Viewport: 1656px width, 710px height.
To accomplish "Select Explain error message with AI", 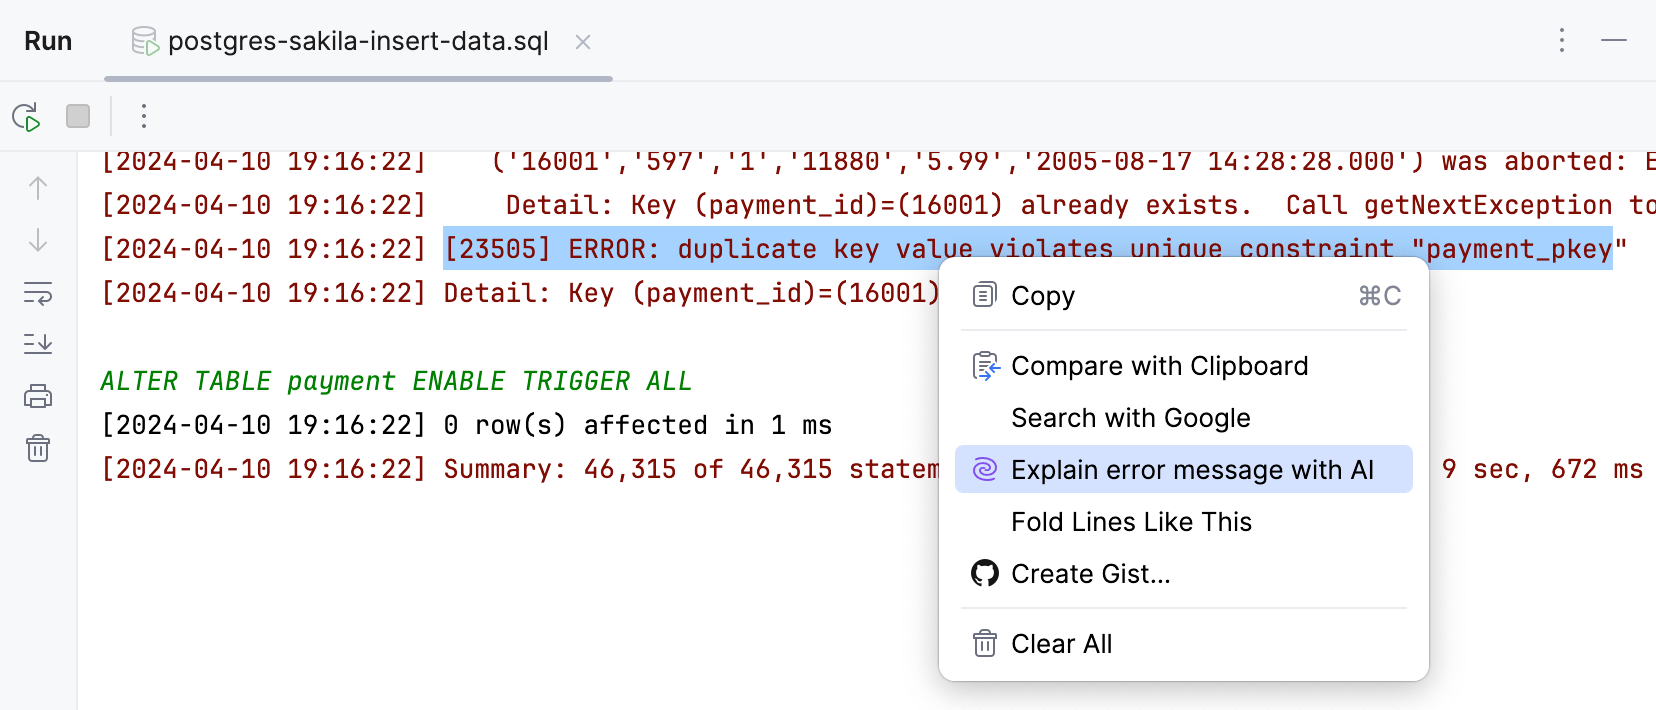I will [1193, 469].
